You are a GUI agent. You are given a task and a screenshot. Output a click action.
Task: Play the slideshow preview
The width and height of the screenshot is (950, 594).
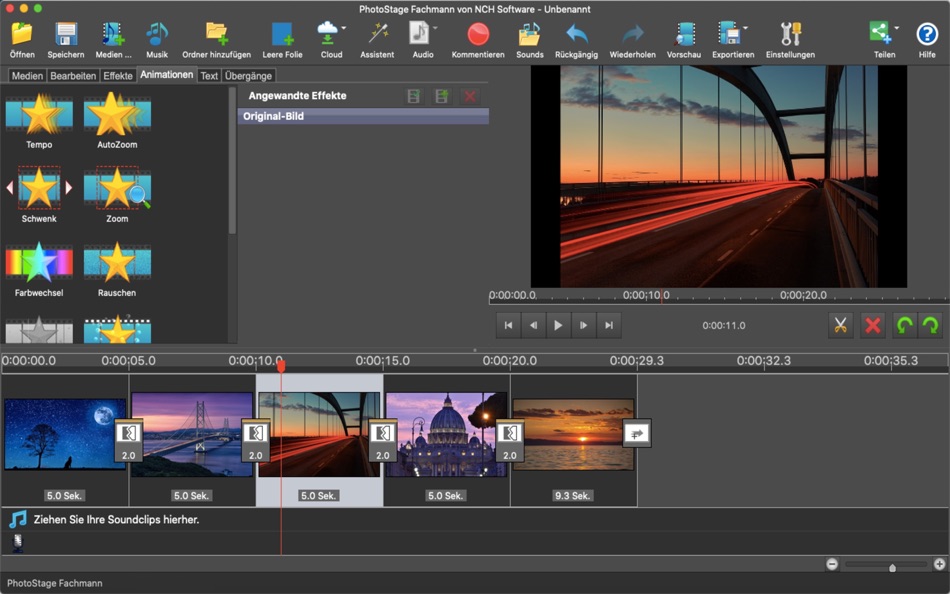point(559,325)
